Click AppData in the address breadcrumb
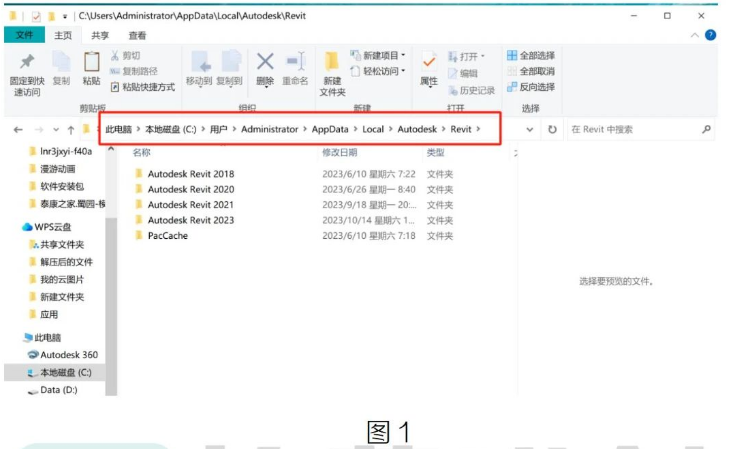735x449 pixels. click(x=330, y=129)
